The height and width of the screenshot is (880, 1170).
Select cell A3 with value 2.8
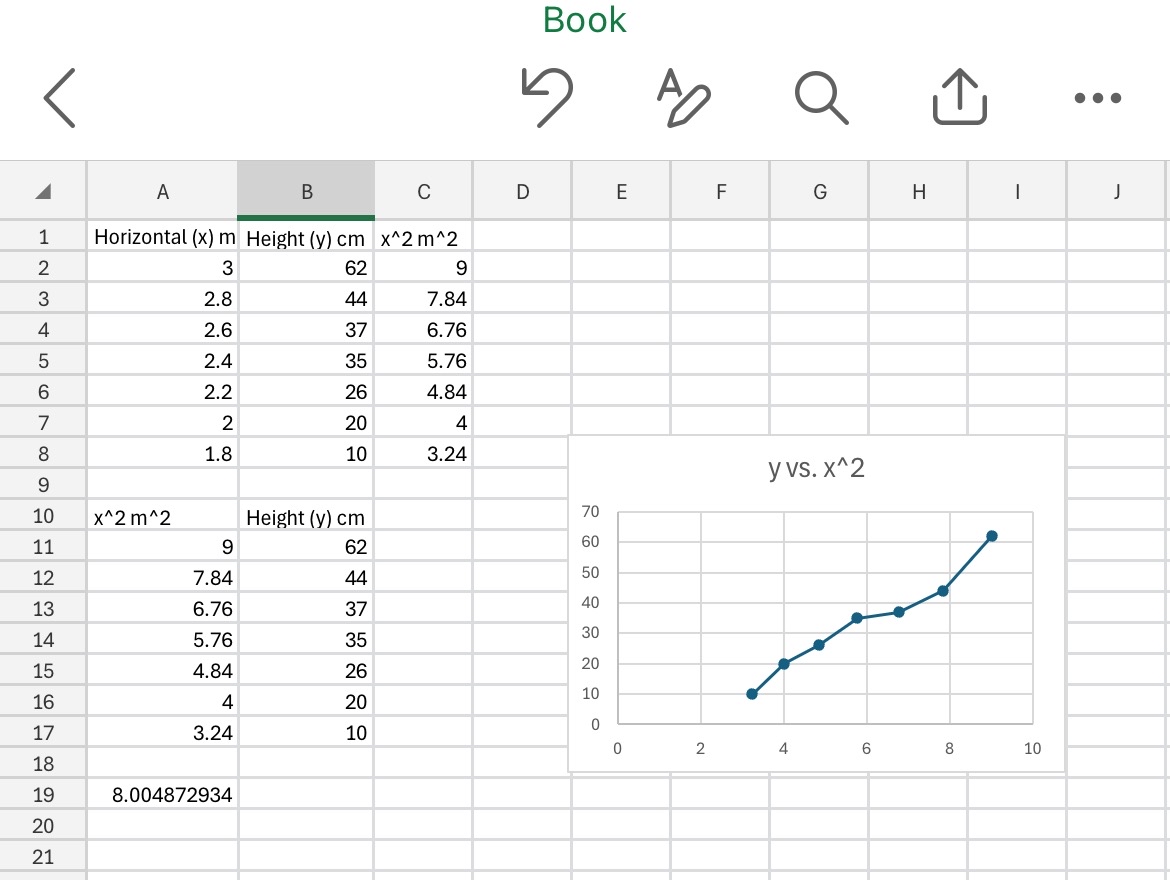tap(163, 299)
